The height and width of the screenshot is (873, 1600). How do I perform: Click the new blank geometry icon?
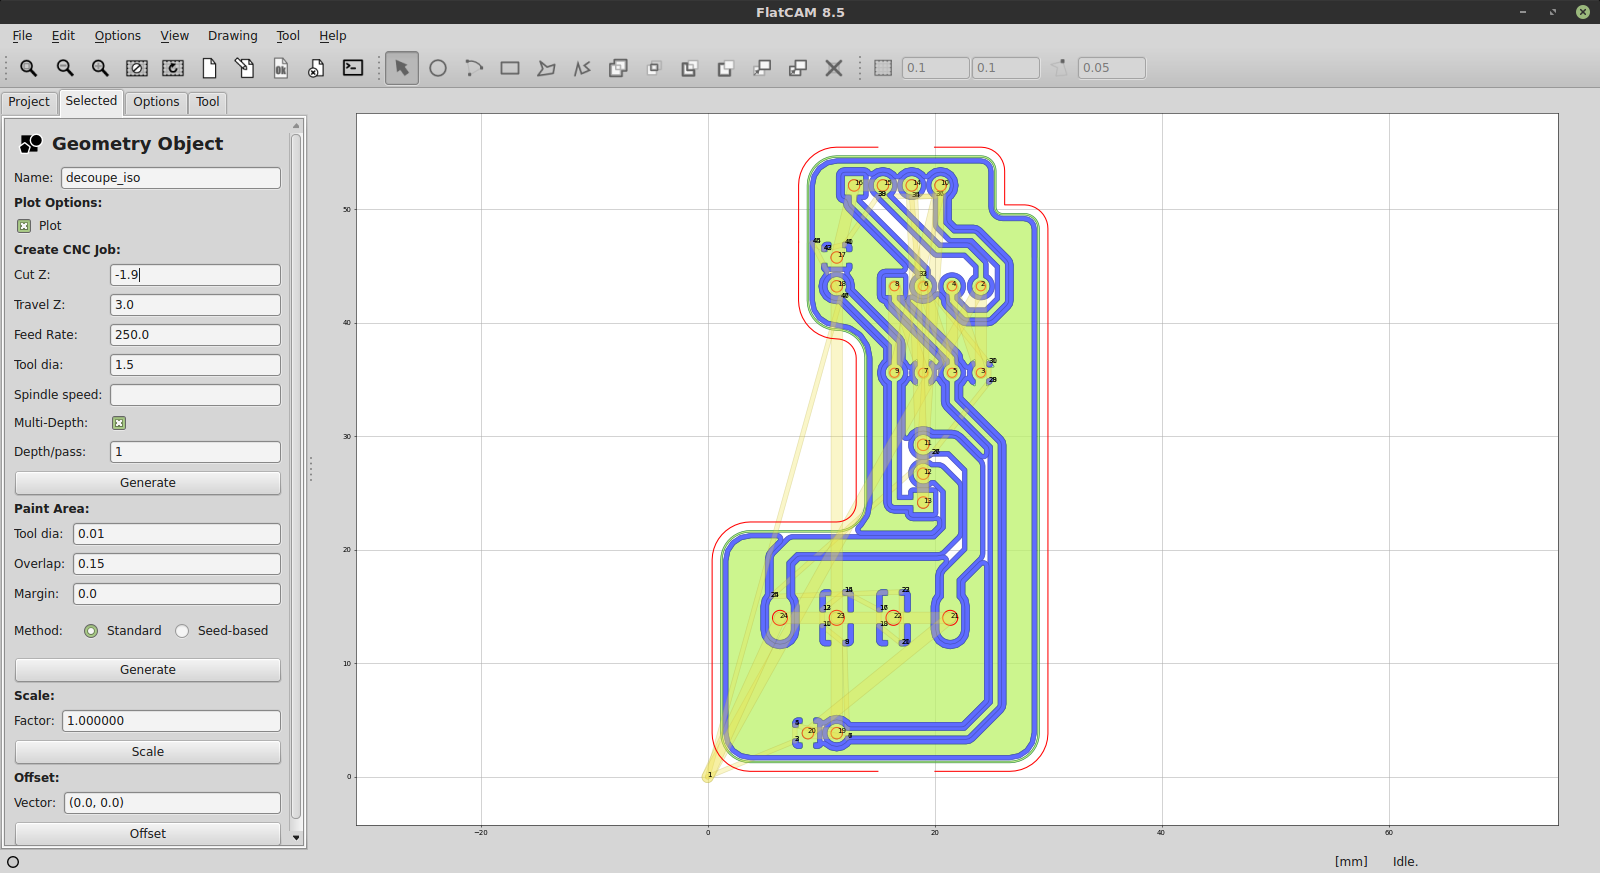[209, 68]
